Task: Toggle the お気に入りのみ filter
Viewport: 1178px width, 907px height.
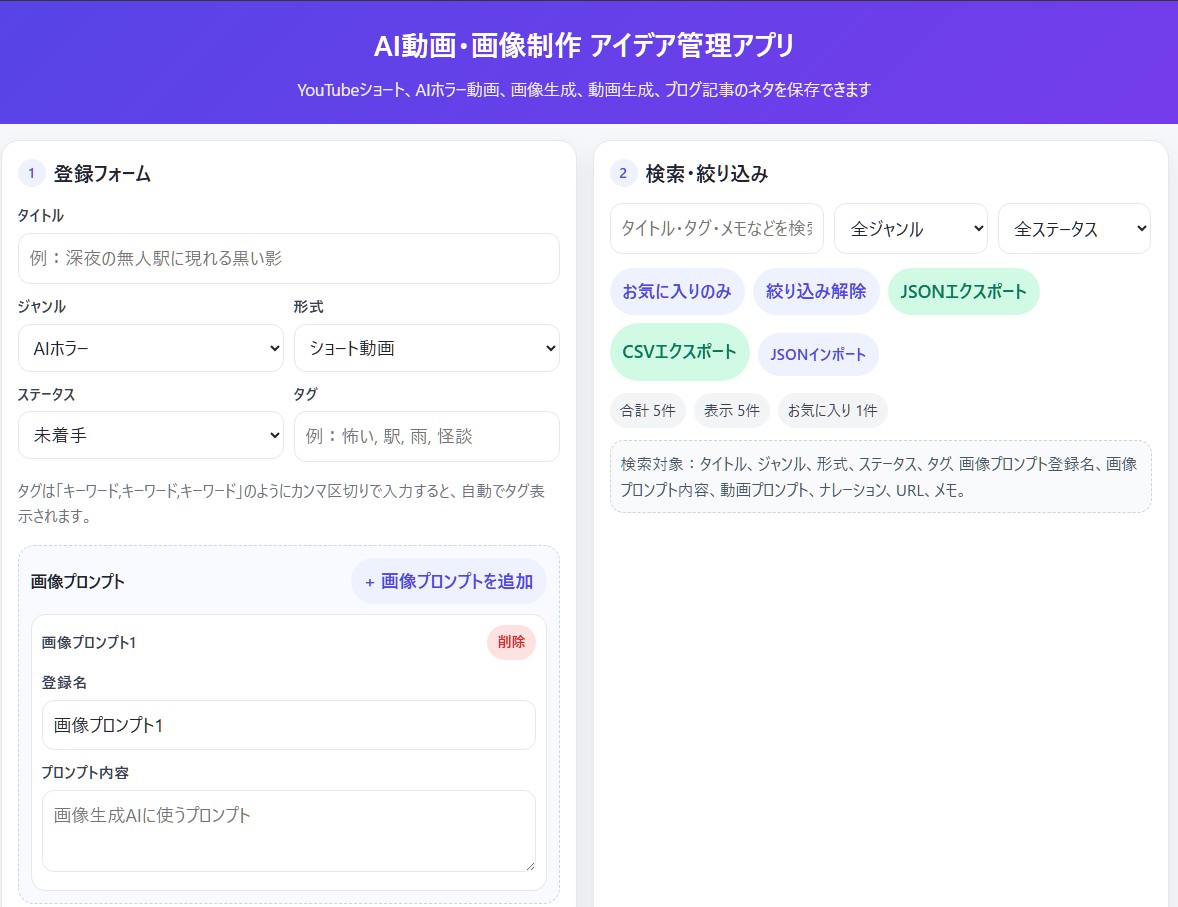Action: [677, 292]
